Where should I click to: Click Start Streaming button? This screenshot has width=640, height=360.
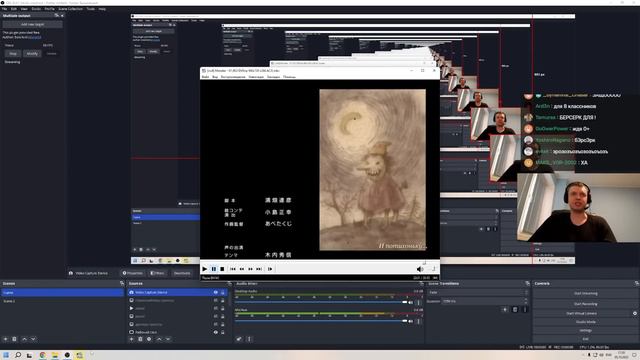point(585,293)
